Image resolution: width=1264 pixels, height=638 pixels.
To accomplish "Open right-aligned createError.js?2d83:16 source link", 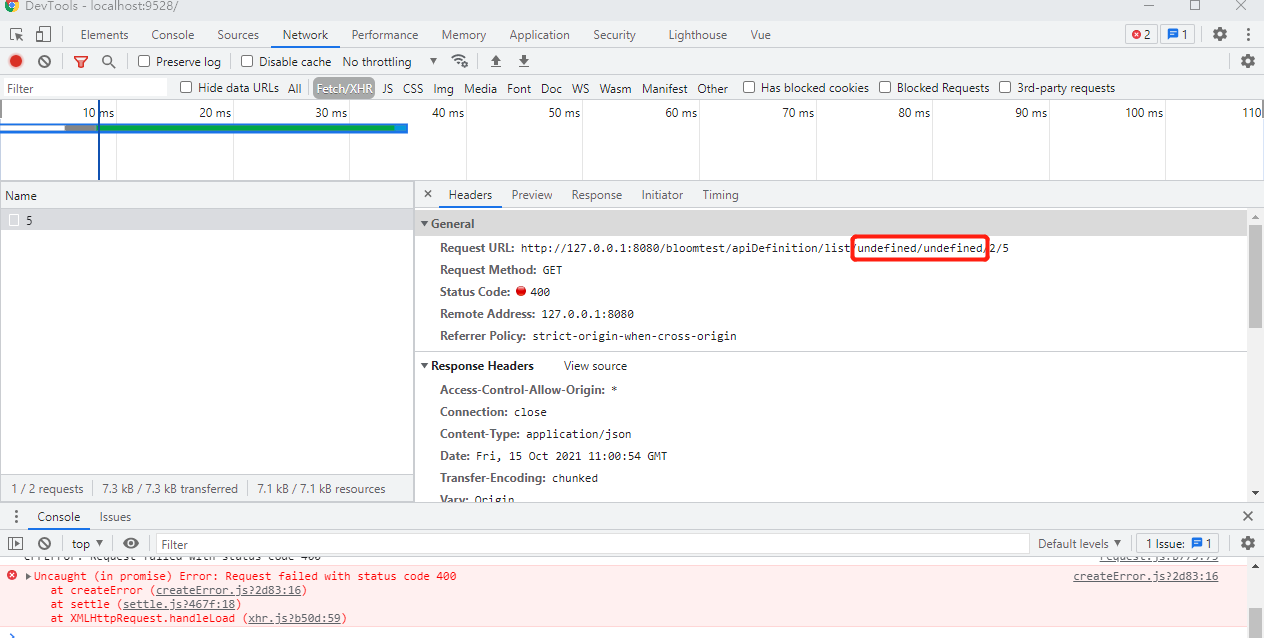I will (x=1146, y=576).
